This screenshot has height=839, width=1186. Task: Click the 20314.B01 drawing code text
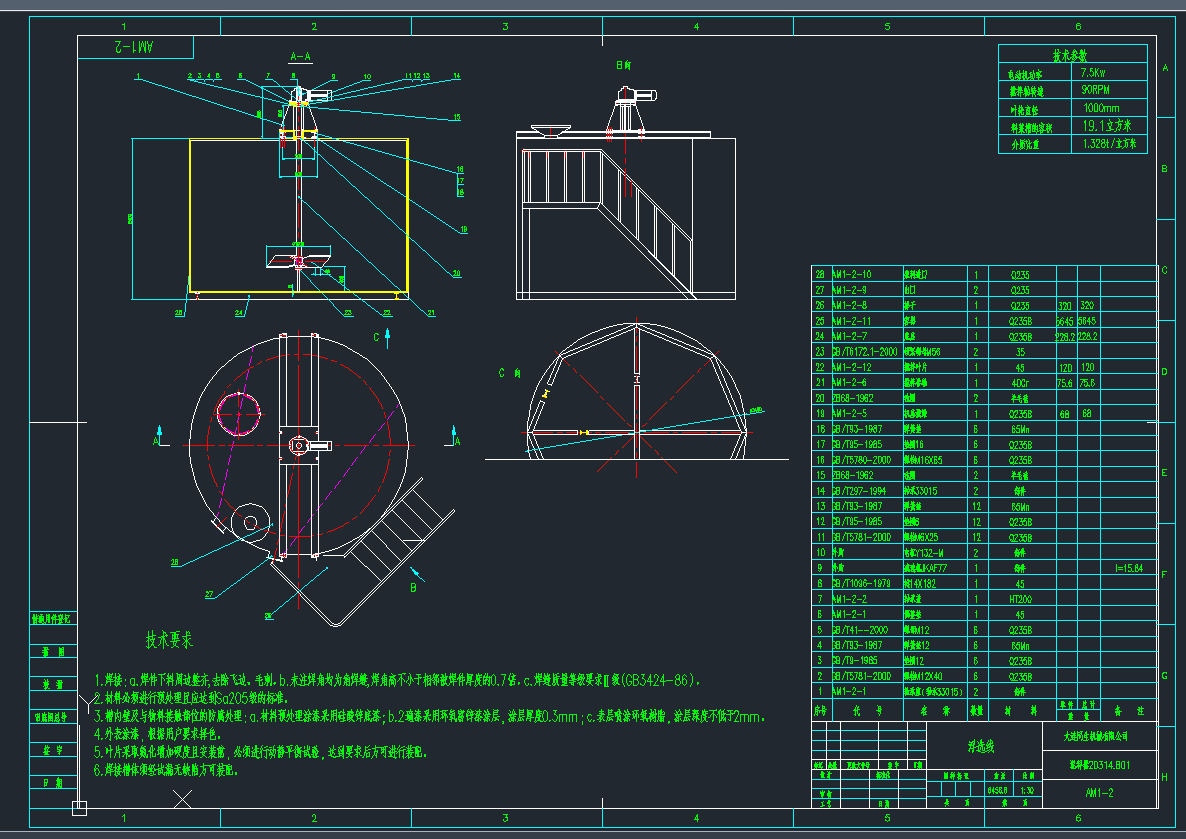coord(1100,765)
